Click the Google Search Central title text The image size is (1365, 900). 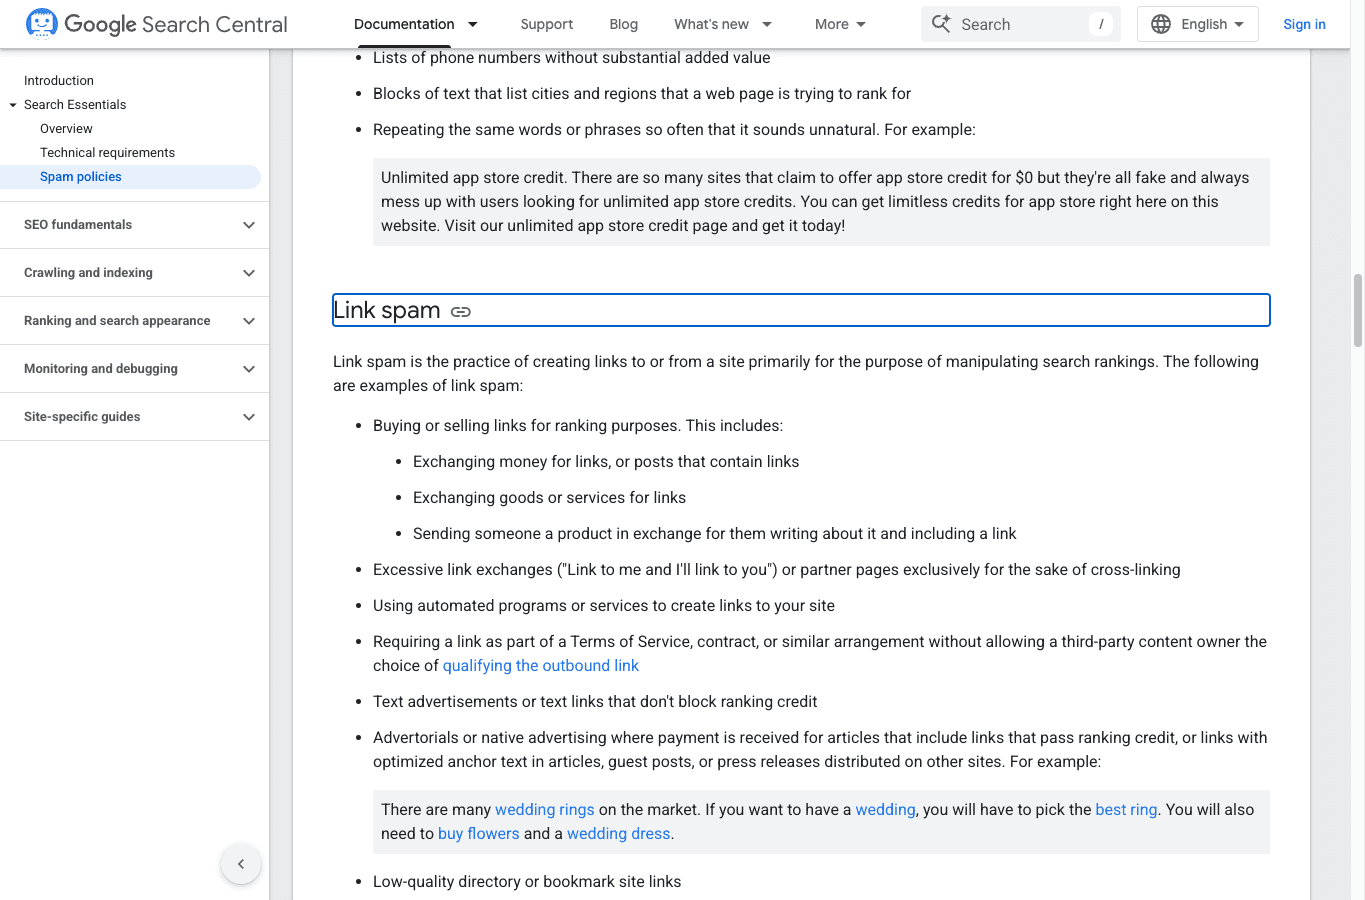coord(176,24)
